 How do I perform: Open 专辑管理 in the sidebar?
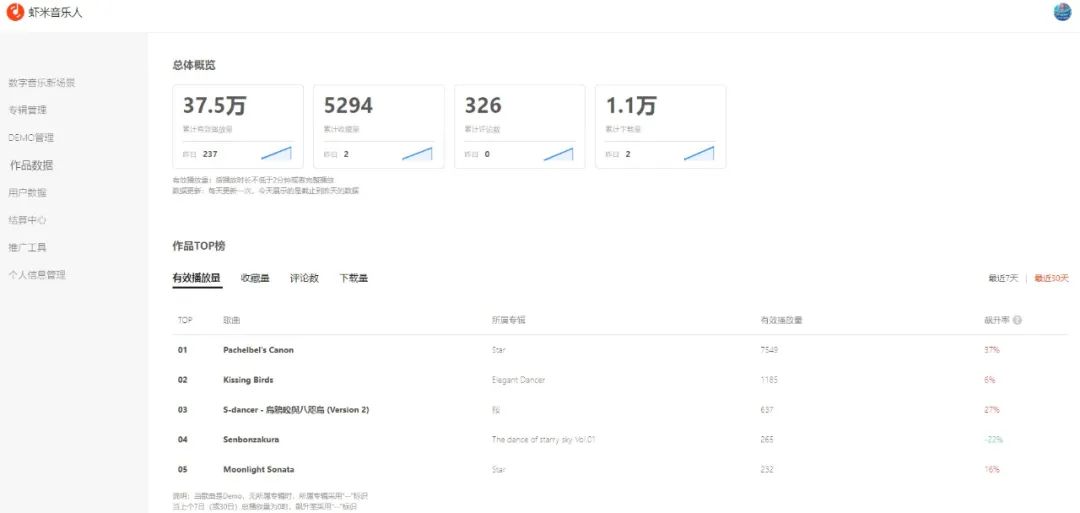coord(28,110)
